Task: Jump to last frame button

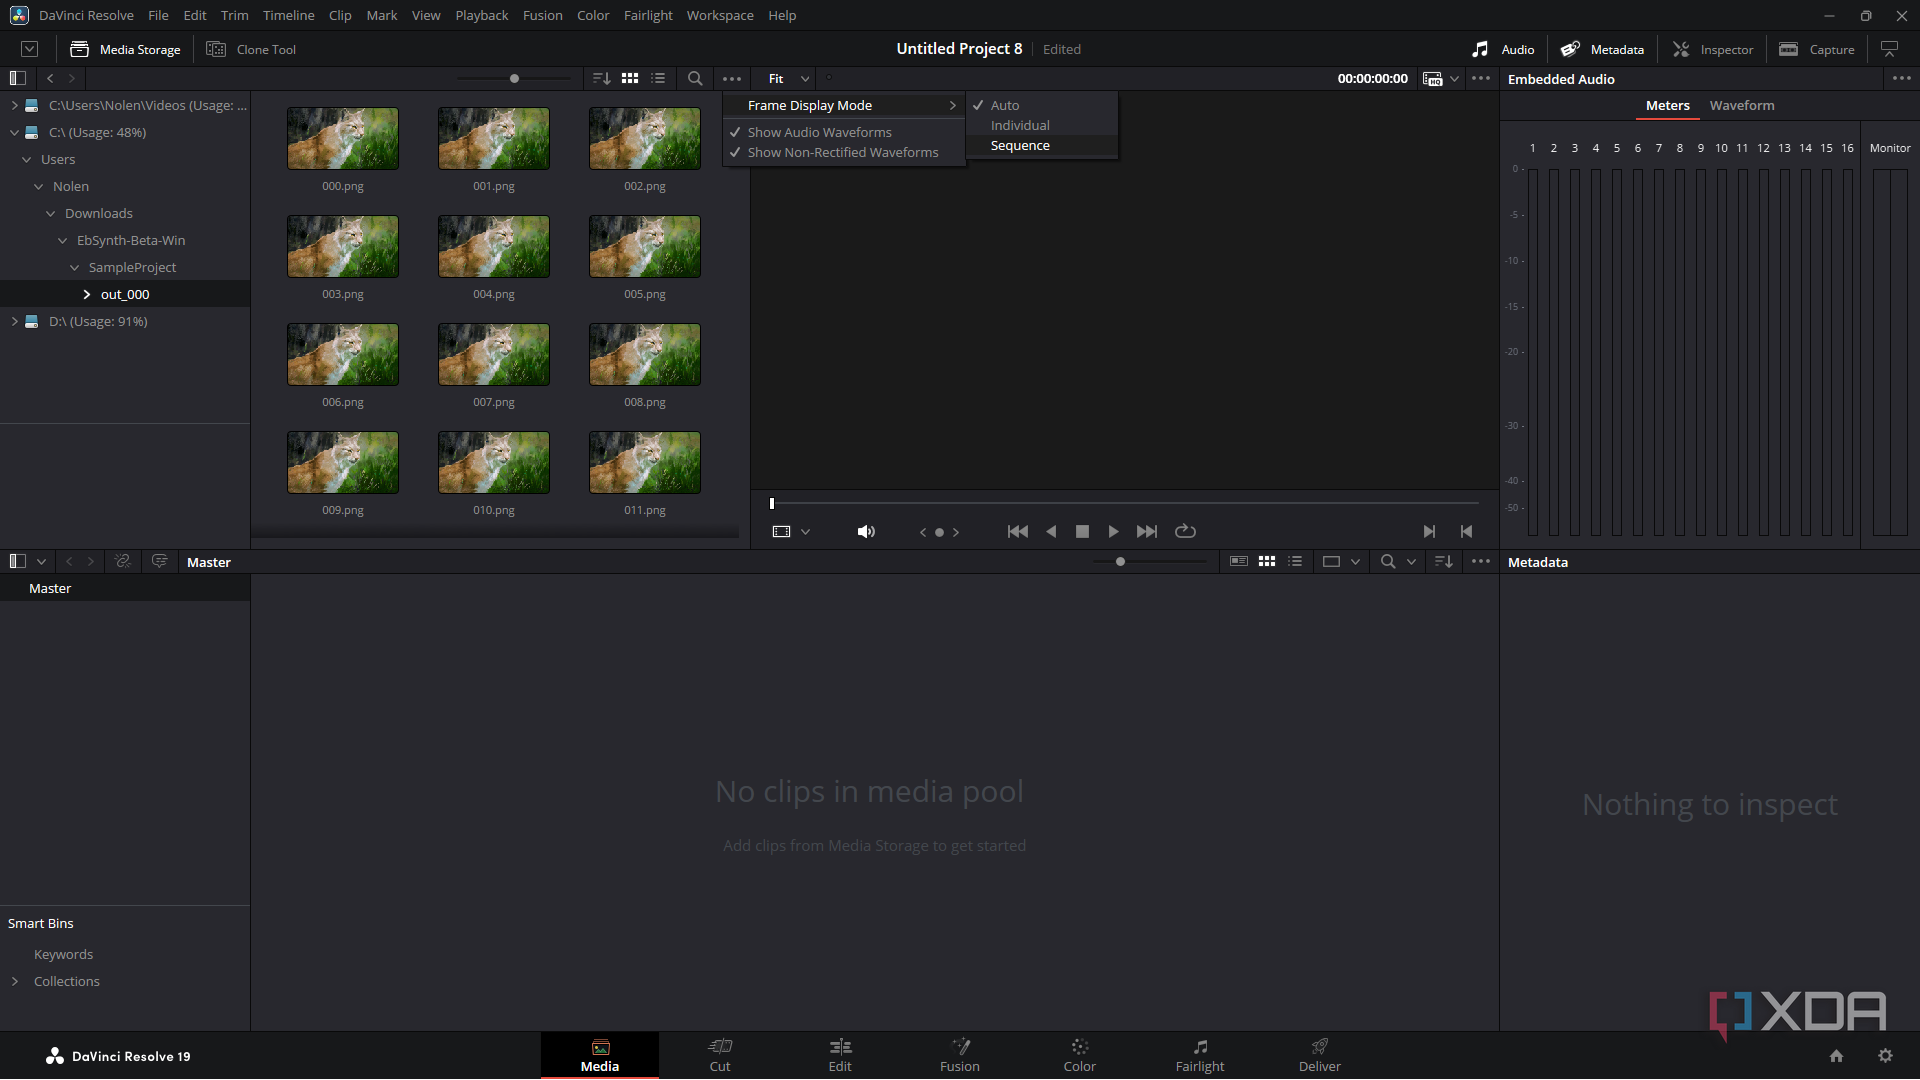Action: (x=1147, y=532)
